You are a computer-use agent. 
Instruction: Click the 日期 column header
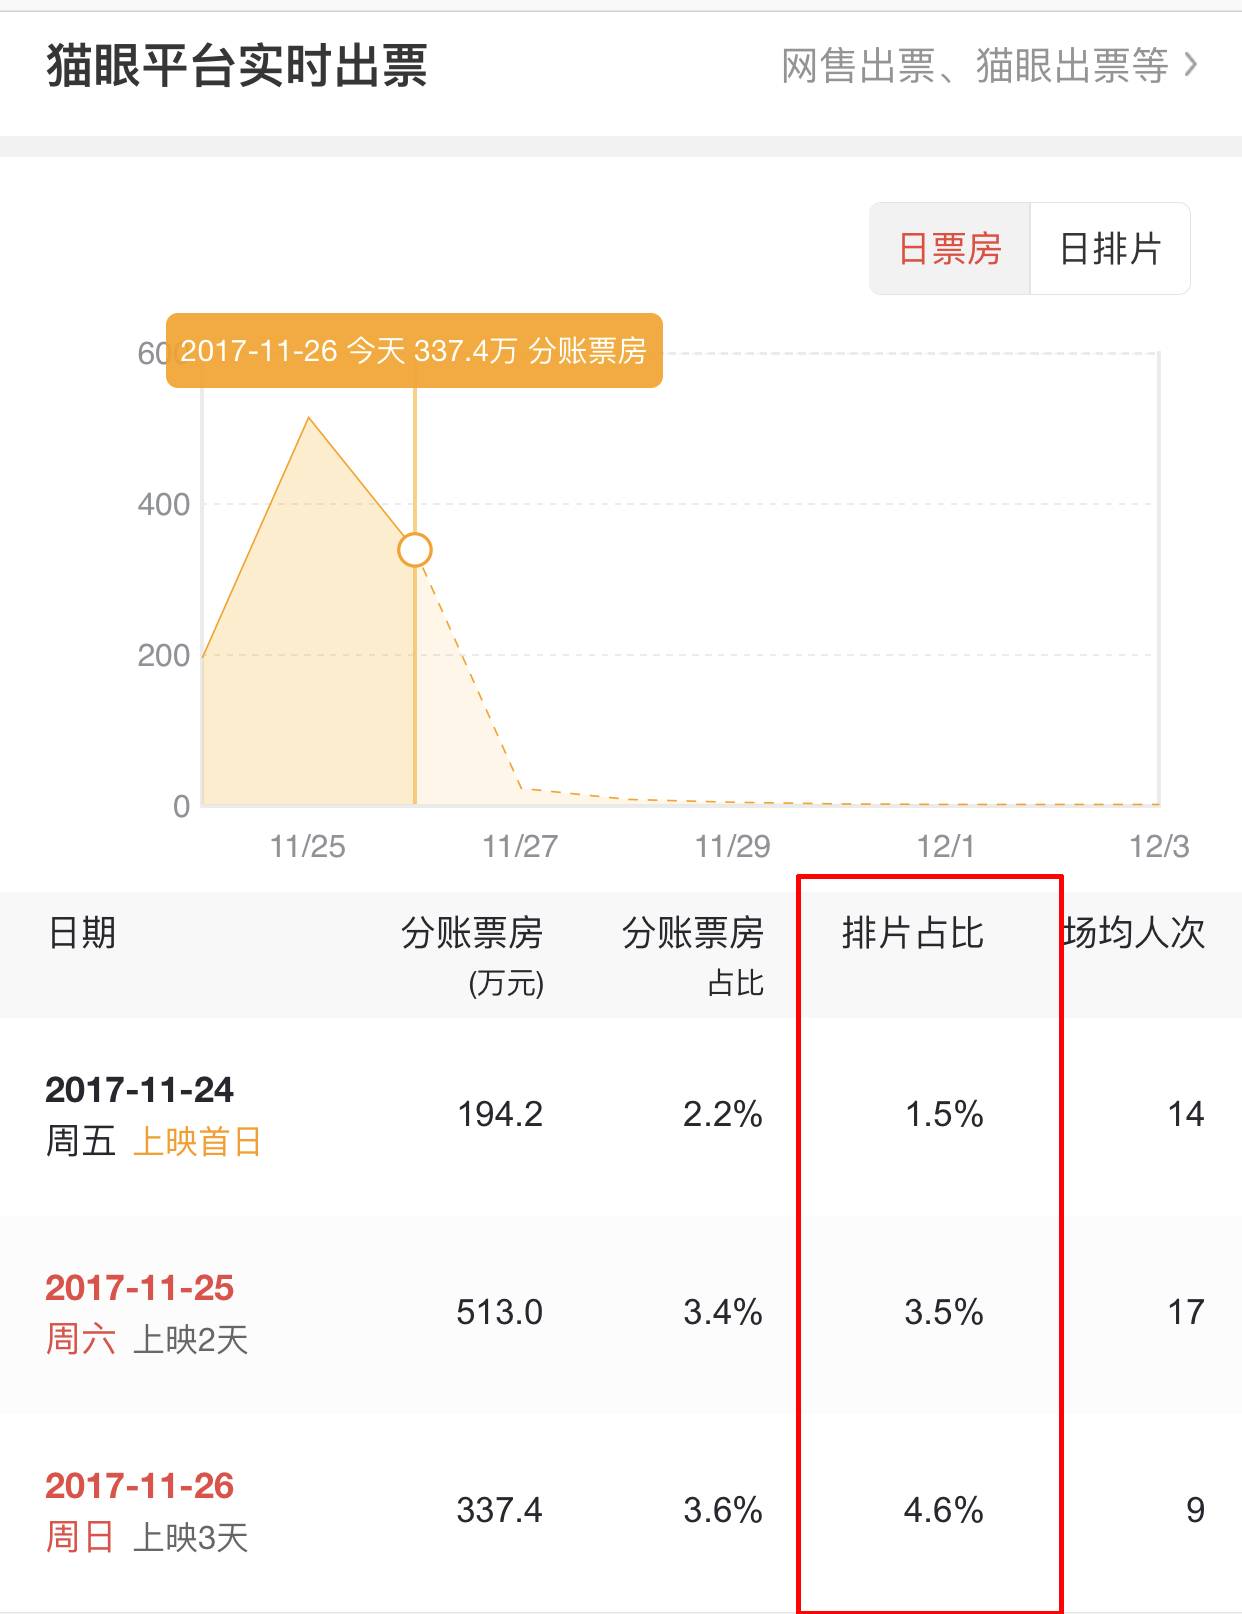click(x=82, y=933)
